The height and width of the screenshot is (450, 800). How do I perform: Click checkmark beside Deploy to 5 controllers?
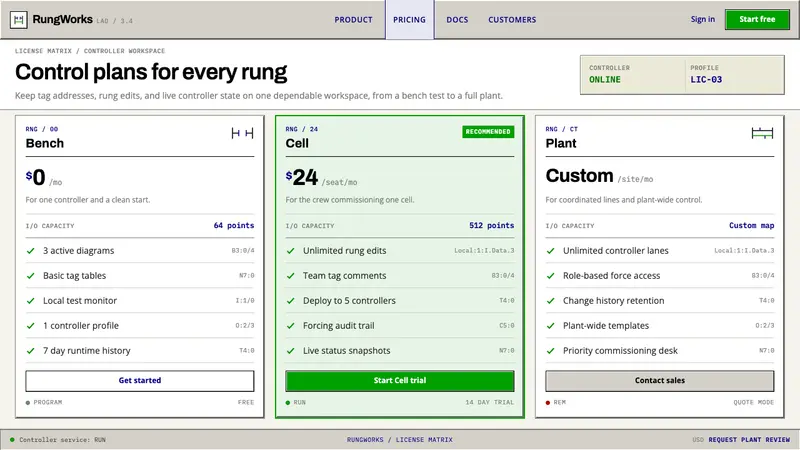(x=291, y=301)
